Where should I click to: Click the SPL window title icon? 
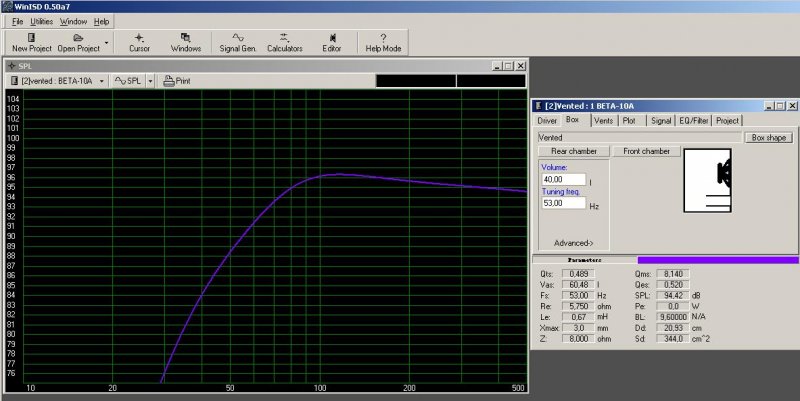coord(11,66)
